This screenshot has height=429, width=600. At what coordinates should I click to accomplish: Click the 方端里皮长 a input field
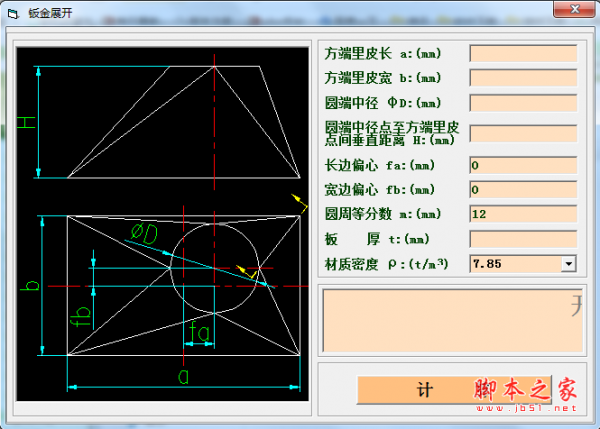523,54
